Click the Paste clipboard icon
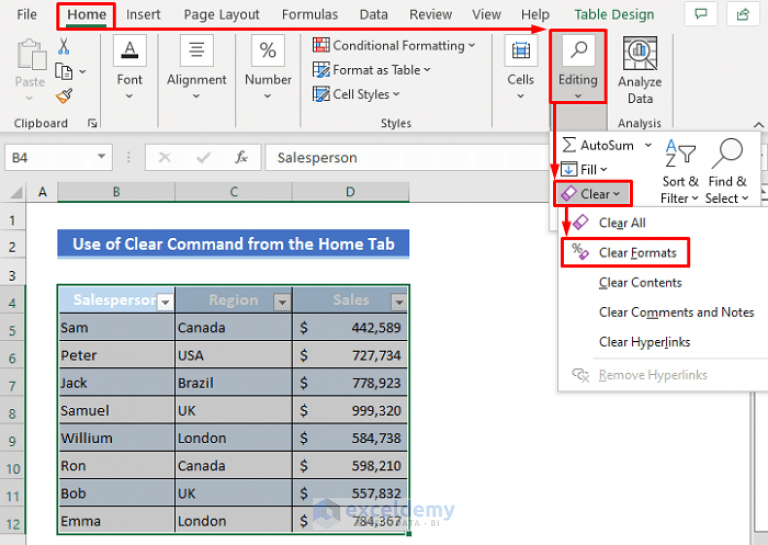The height and width of the screenshot is (545, 768). click(x=31, y=54)
